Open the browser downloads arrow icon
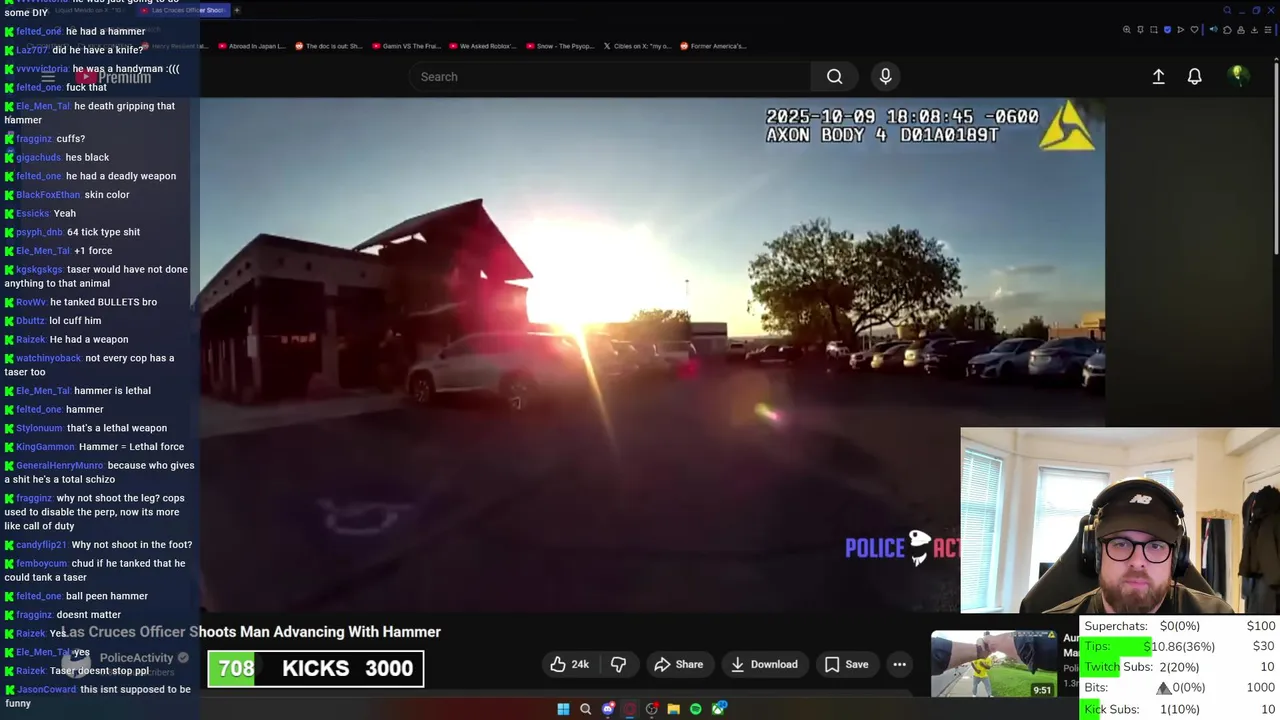This screenshot has width=1280, height=720. point(1254,30)
